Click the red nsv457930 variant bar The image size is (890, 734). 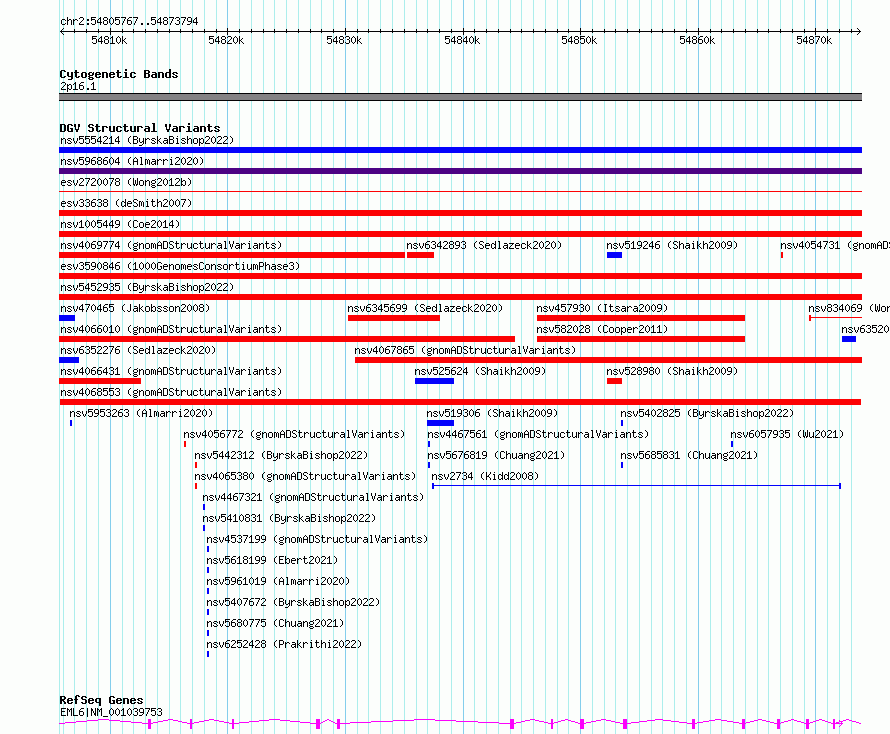[x=641, y=318]
